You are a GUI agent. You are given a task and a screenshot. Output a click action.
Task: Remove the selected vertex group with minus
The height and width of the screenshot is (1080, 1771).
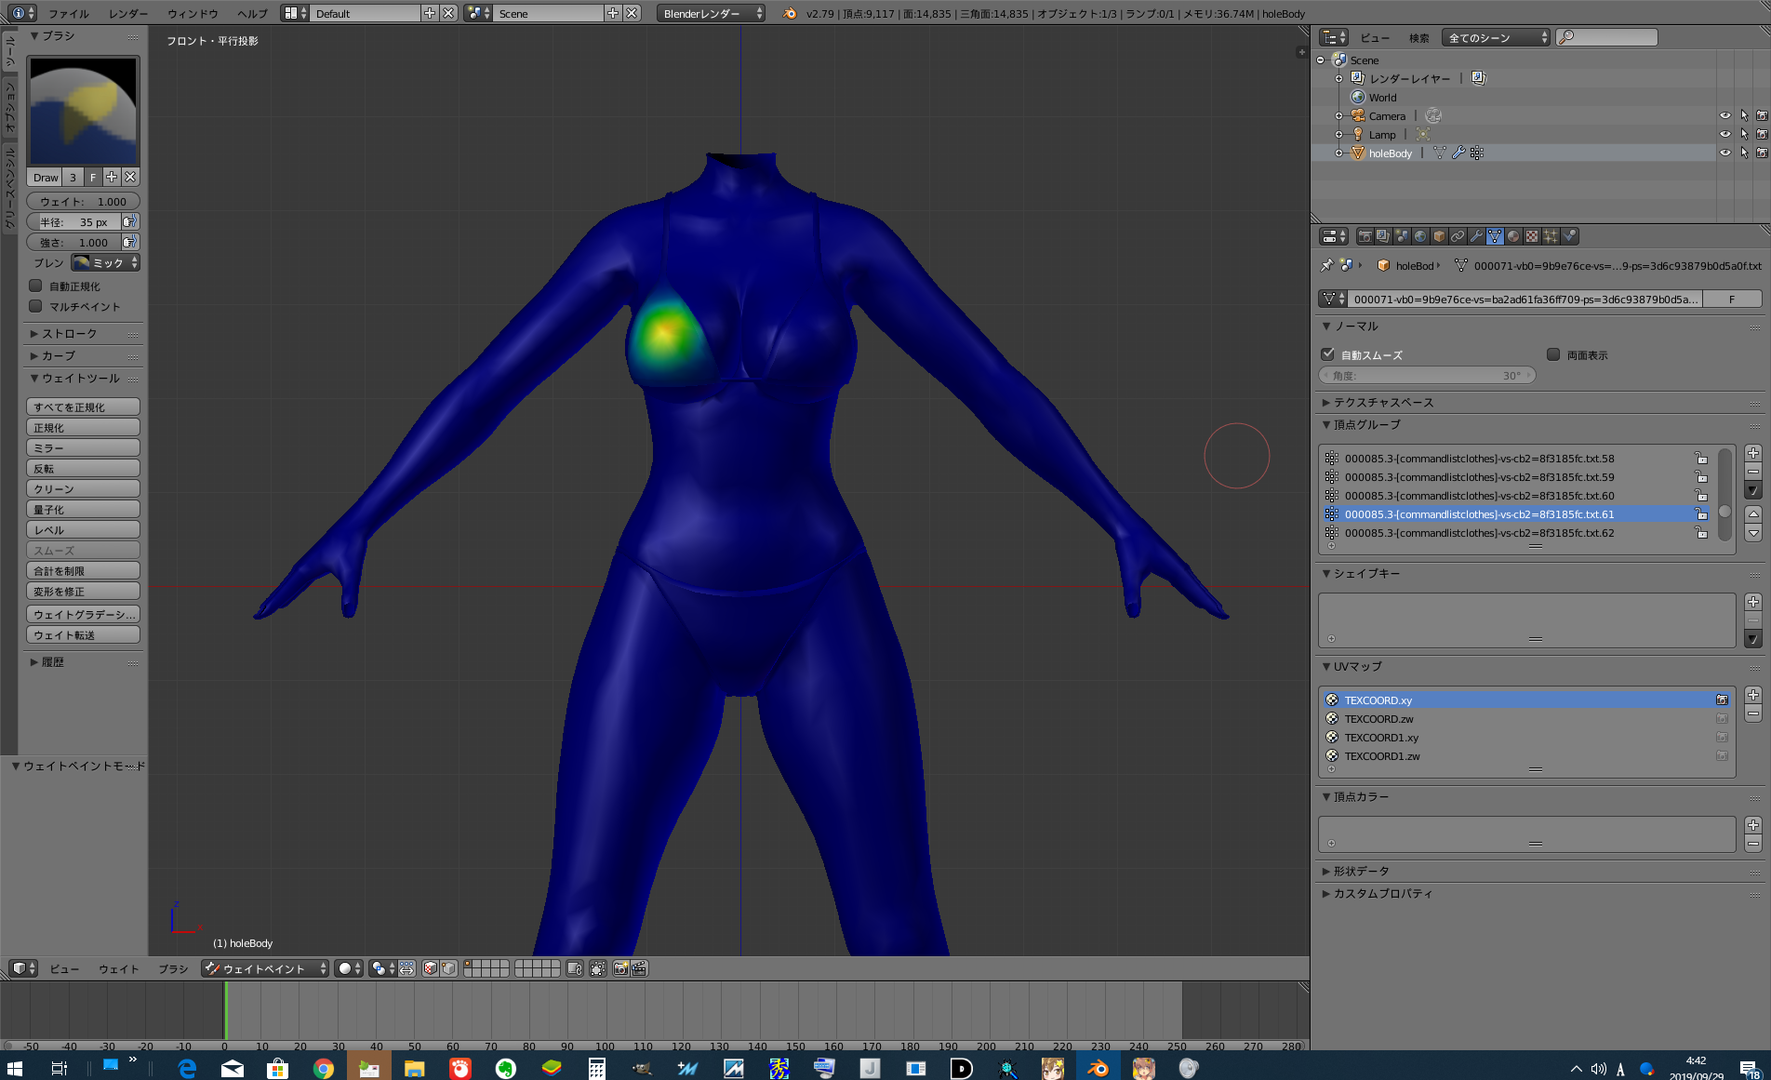[x=1753, y=472]
